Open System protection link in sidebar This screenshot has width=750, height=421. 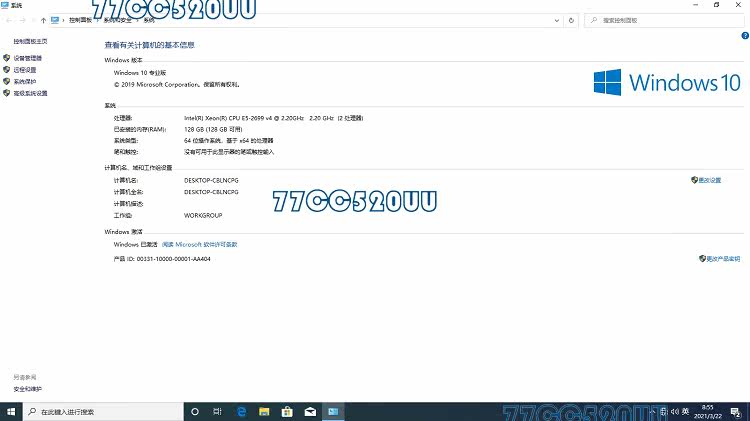pos(24,81)
